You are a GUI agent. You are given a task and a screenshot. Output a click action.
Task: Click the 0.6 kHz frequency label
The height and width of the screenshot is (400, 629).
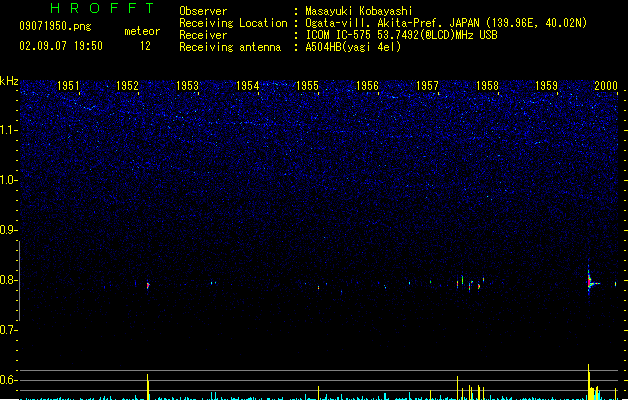coord(8,380)
